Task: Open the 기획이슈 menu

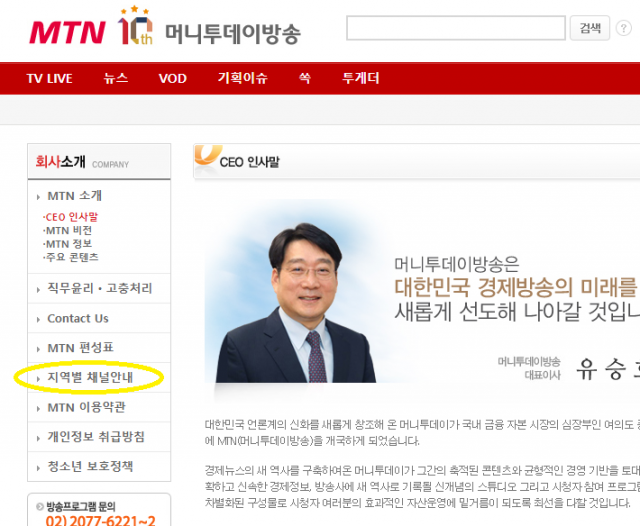Action: point(242,78)
